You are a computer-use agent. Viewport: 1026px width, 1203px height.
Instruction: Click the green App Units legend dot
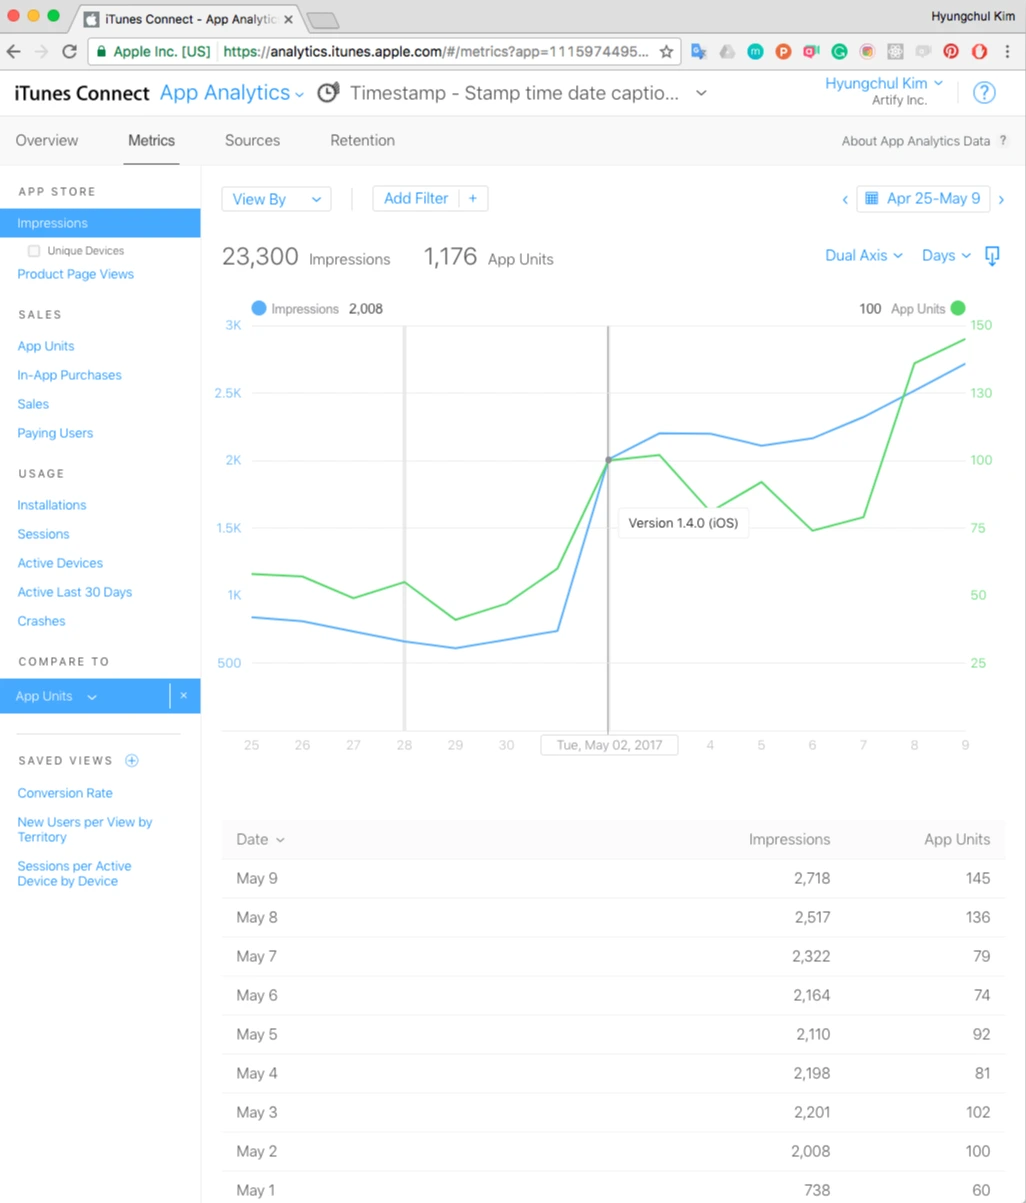959,309
